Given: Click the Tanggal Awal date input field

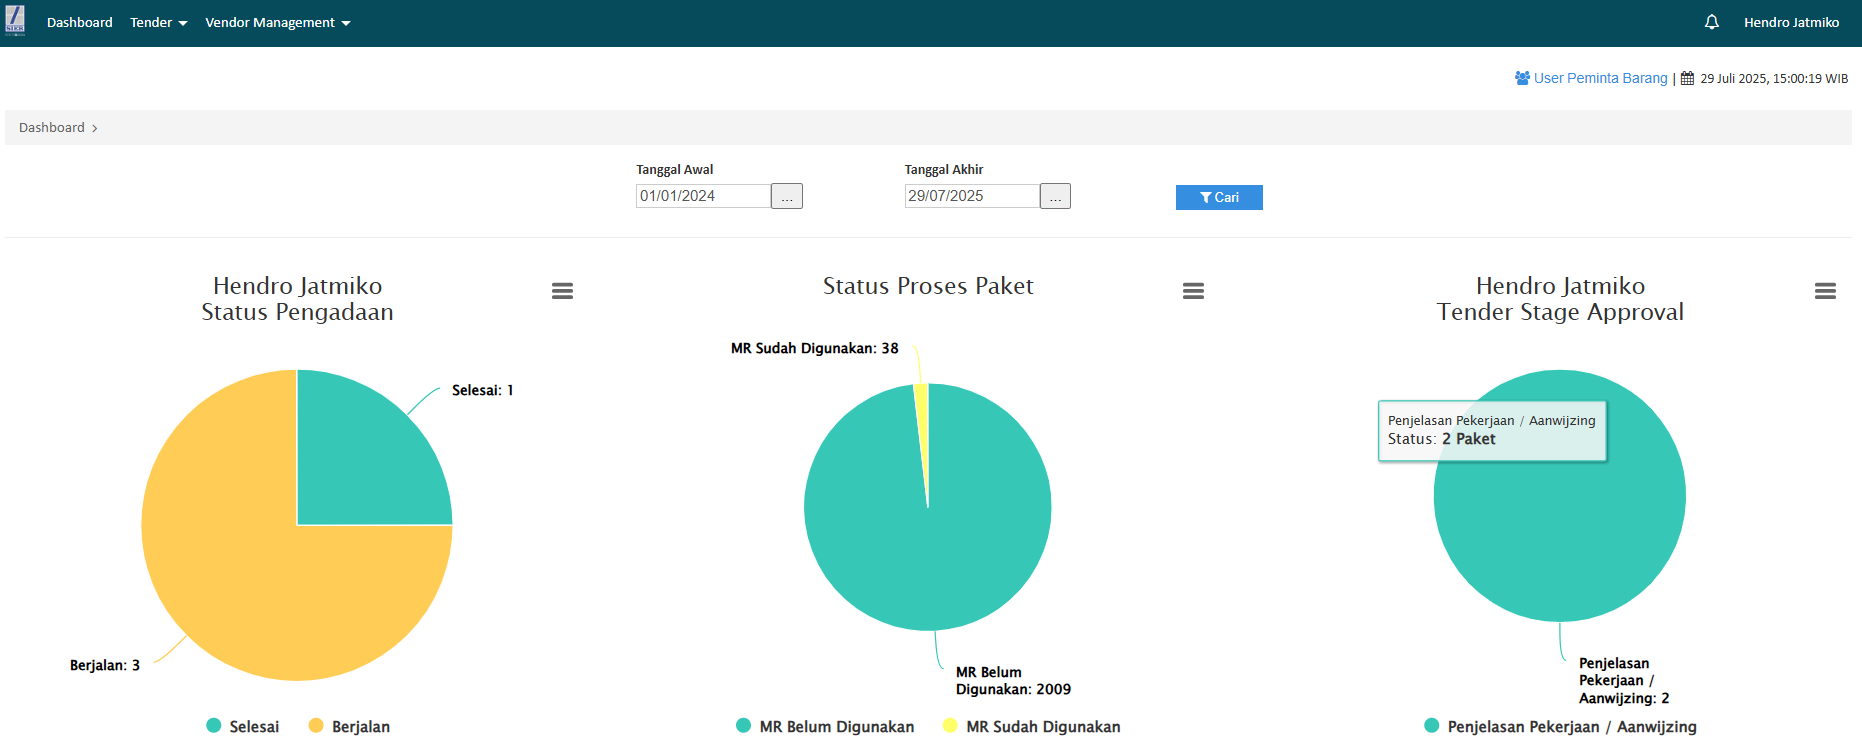Looking at the screenshot, I should (x=703, y=196).
